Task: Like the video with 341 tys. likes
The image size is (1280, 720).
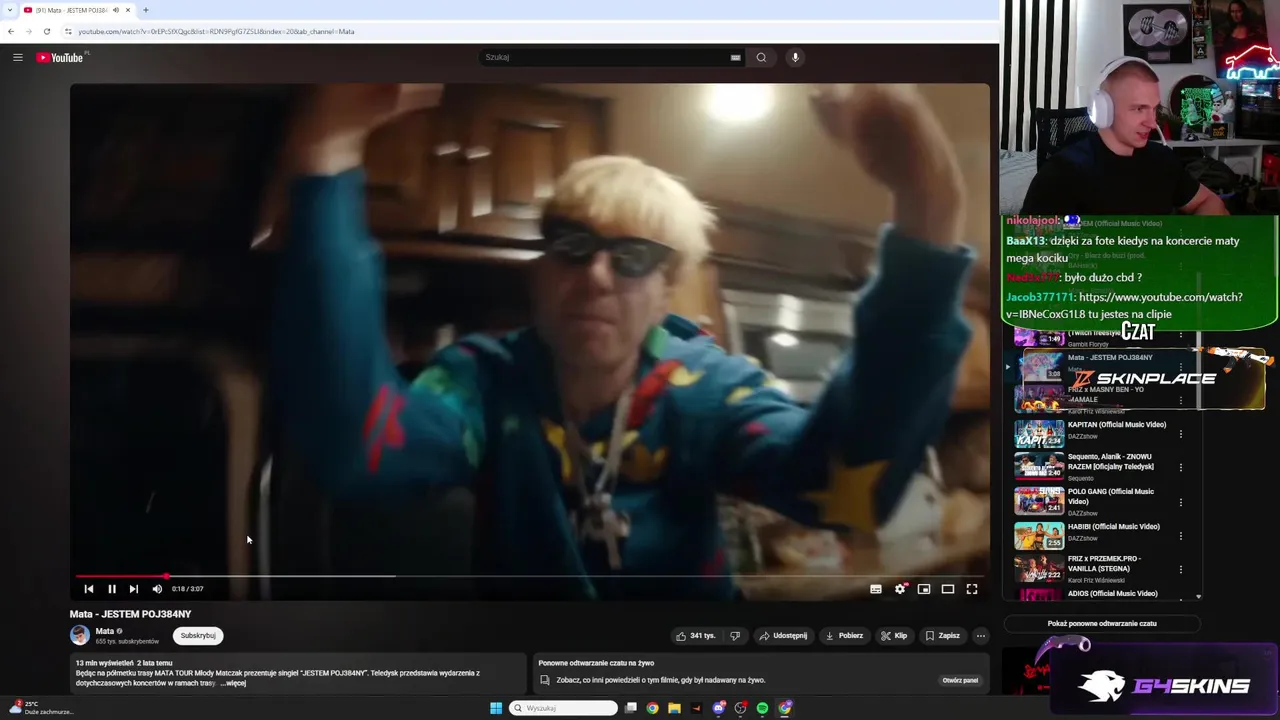Action: click(696, 635)
